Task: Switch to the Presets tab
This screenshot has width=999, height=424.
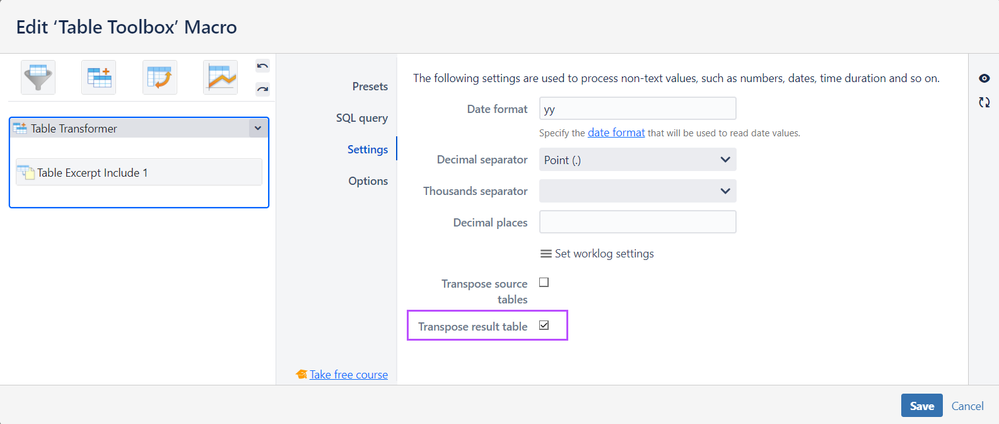Action: 370,86
